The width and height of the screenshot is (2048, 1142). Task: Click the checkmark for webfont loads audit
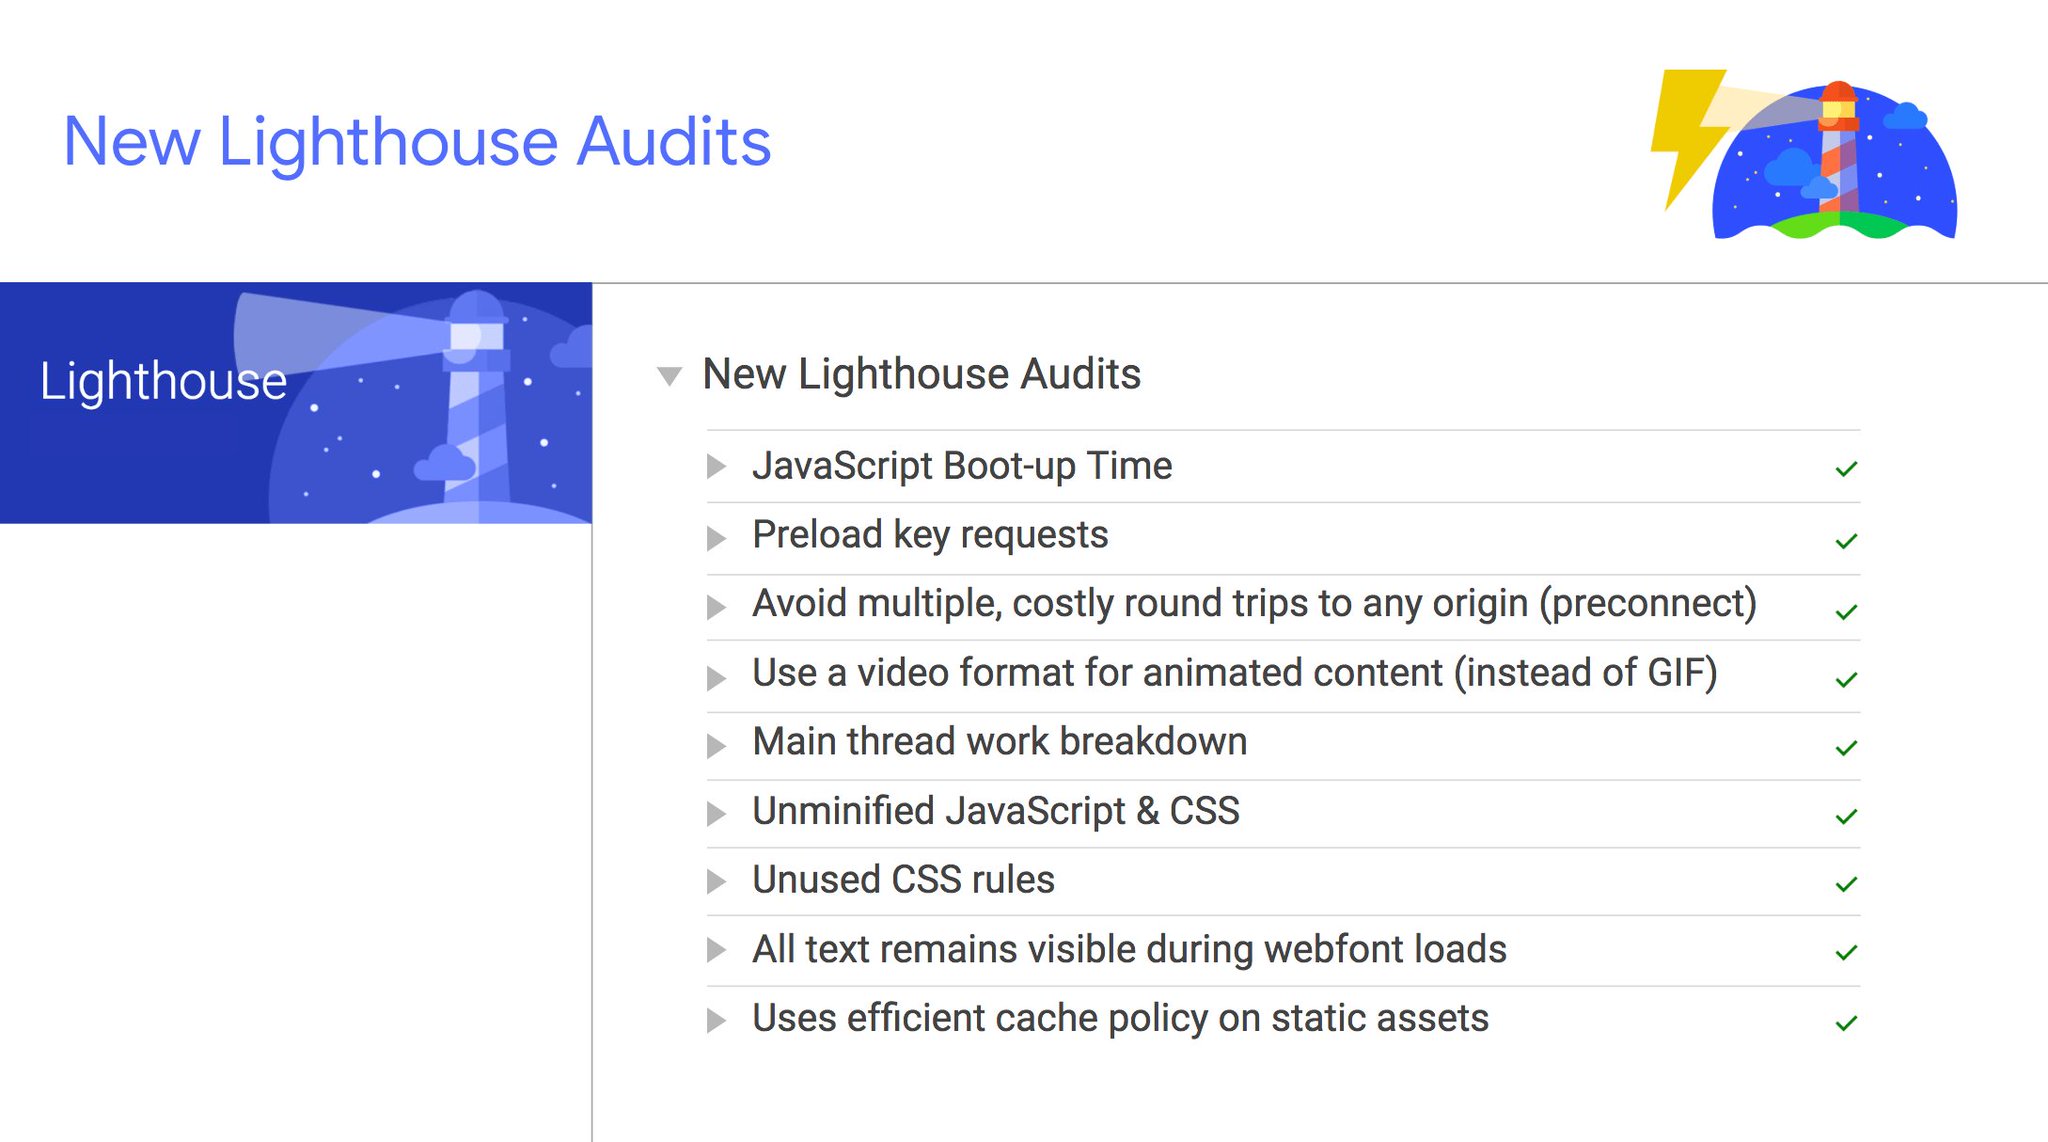[1846, 952]
